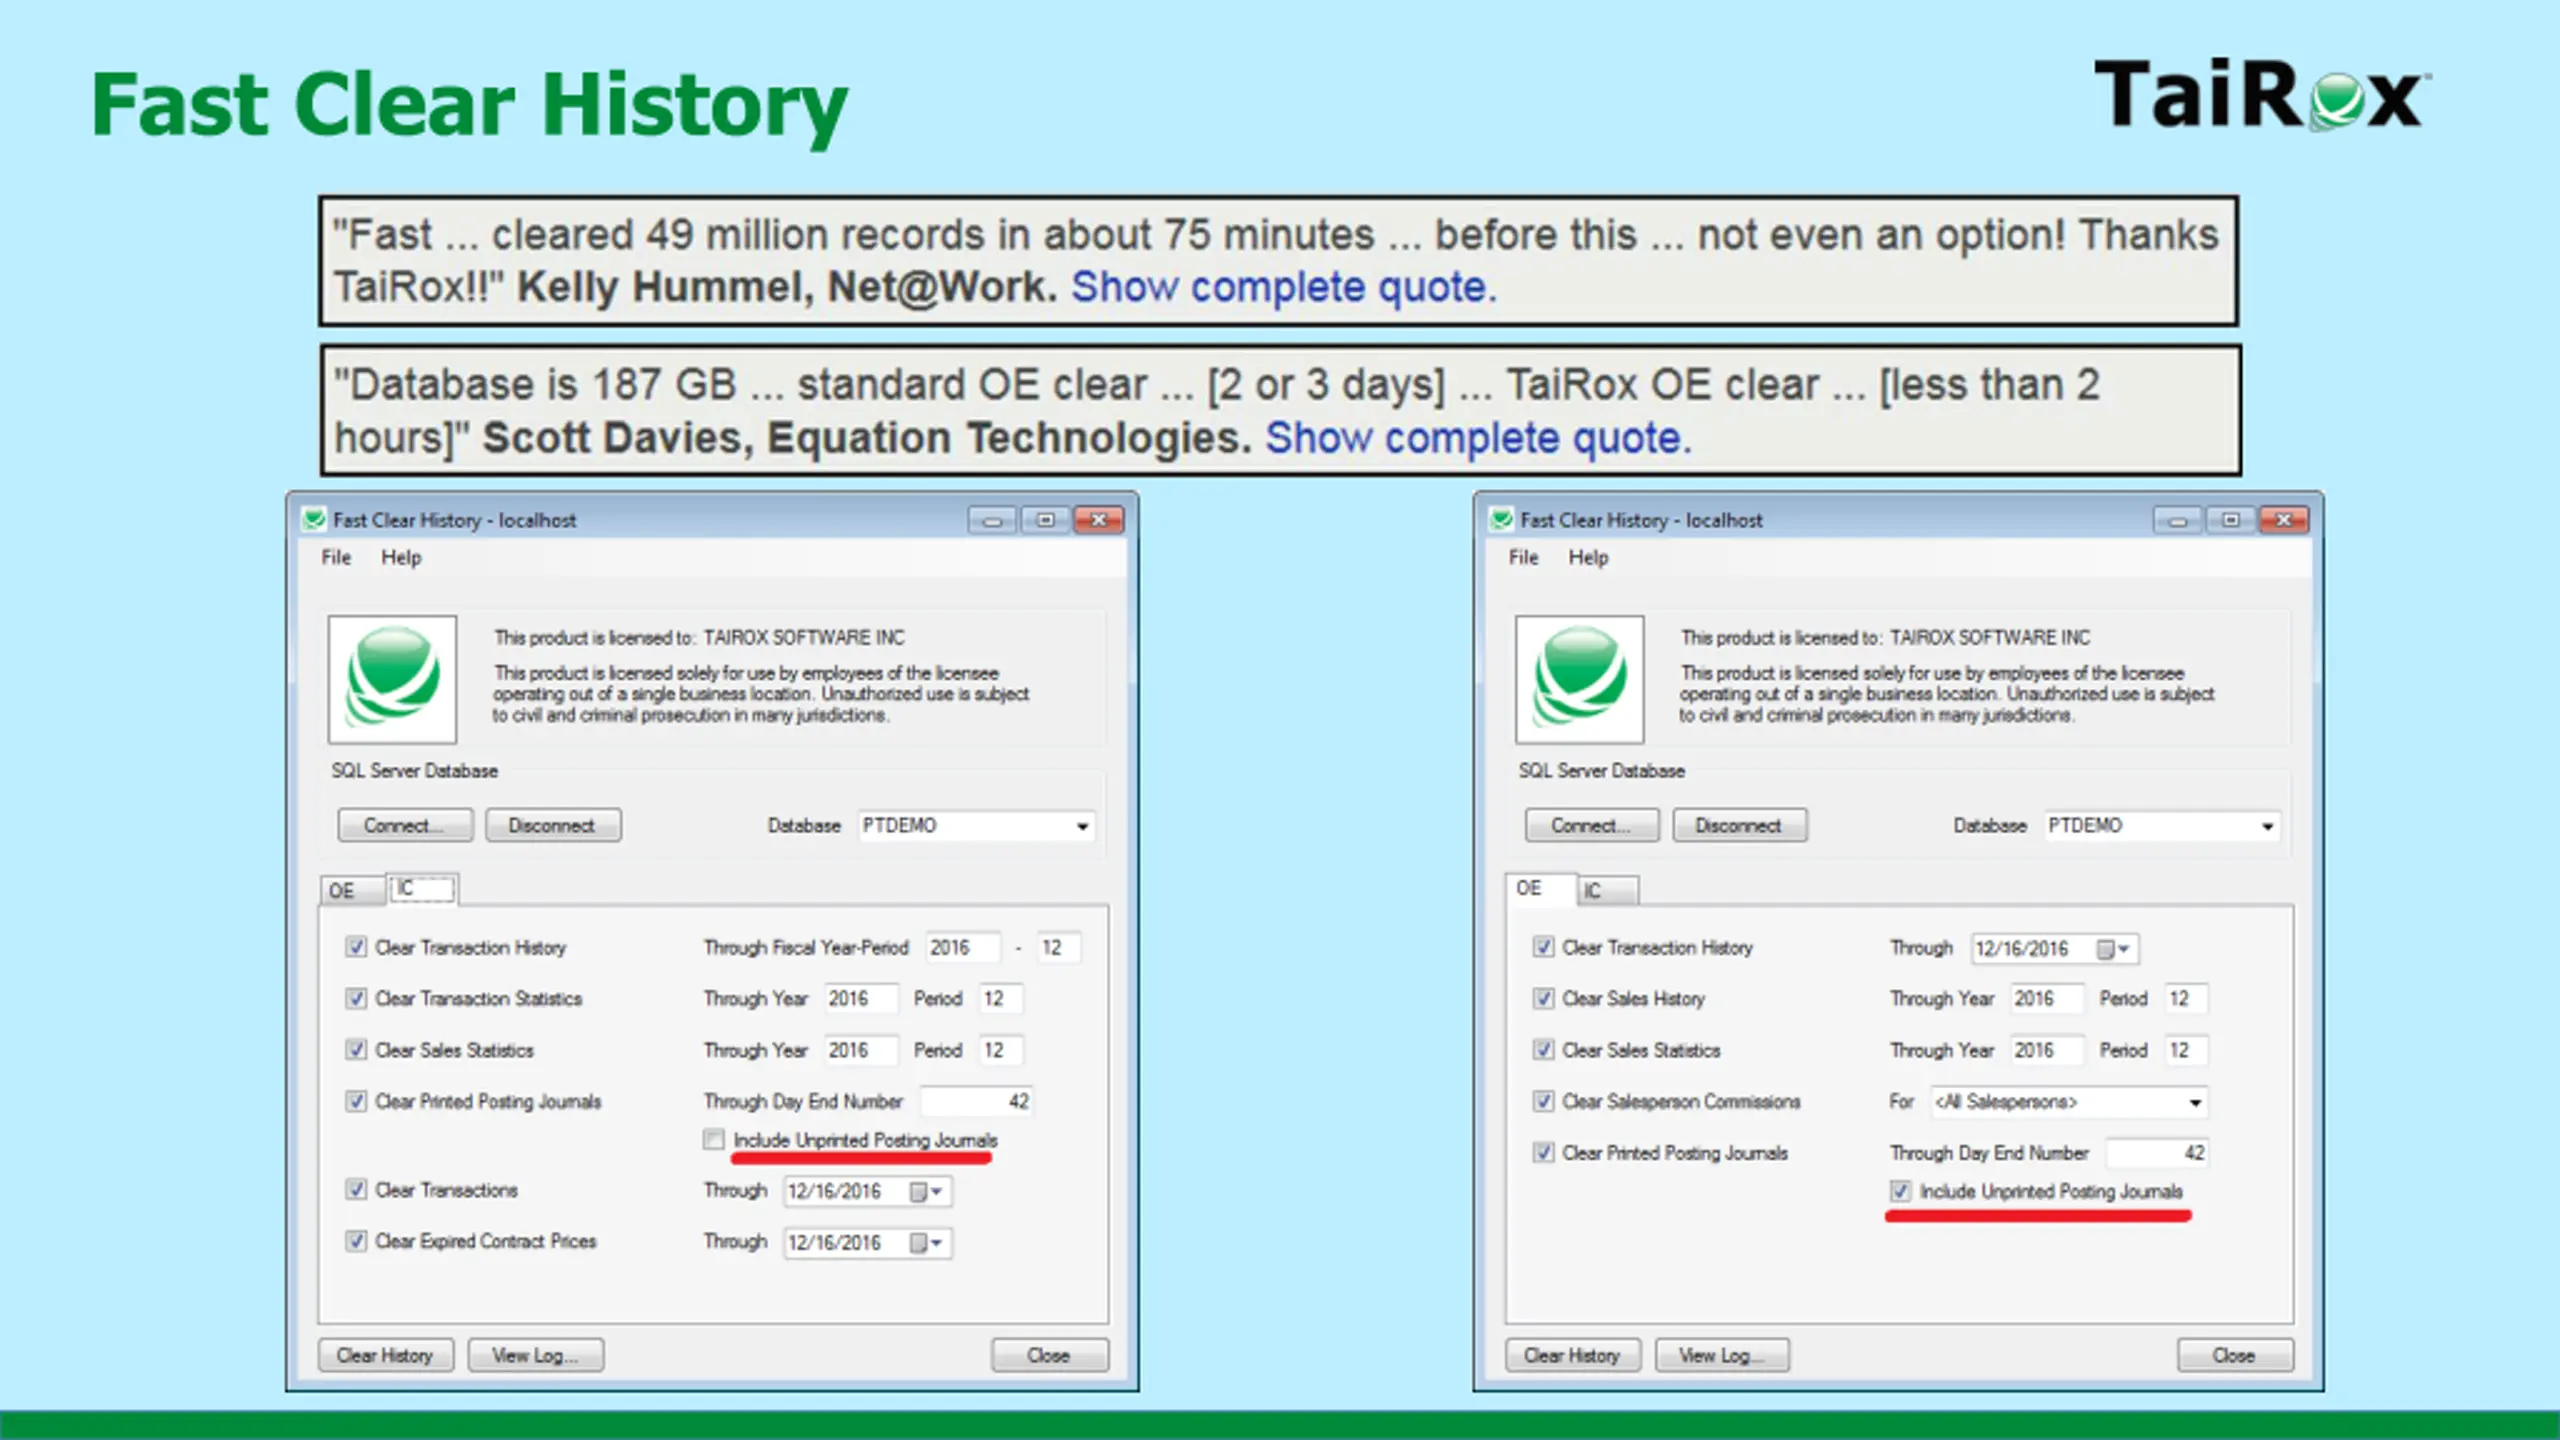Enable Include Unprinted Posting Journals in left window
Viewport: 2560px width, 1440px height.
tap(713, 1139)
